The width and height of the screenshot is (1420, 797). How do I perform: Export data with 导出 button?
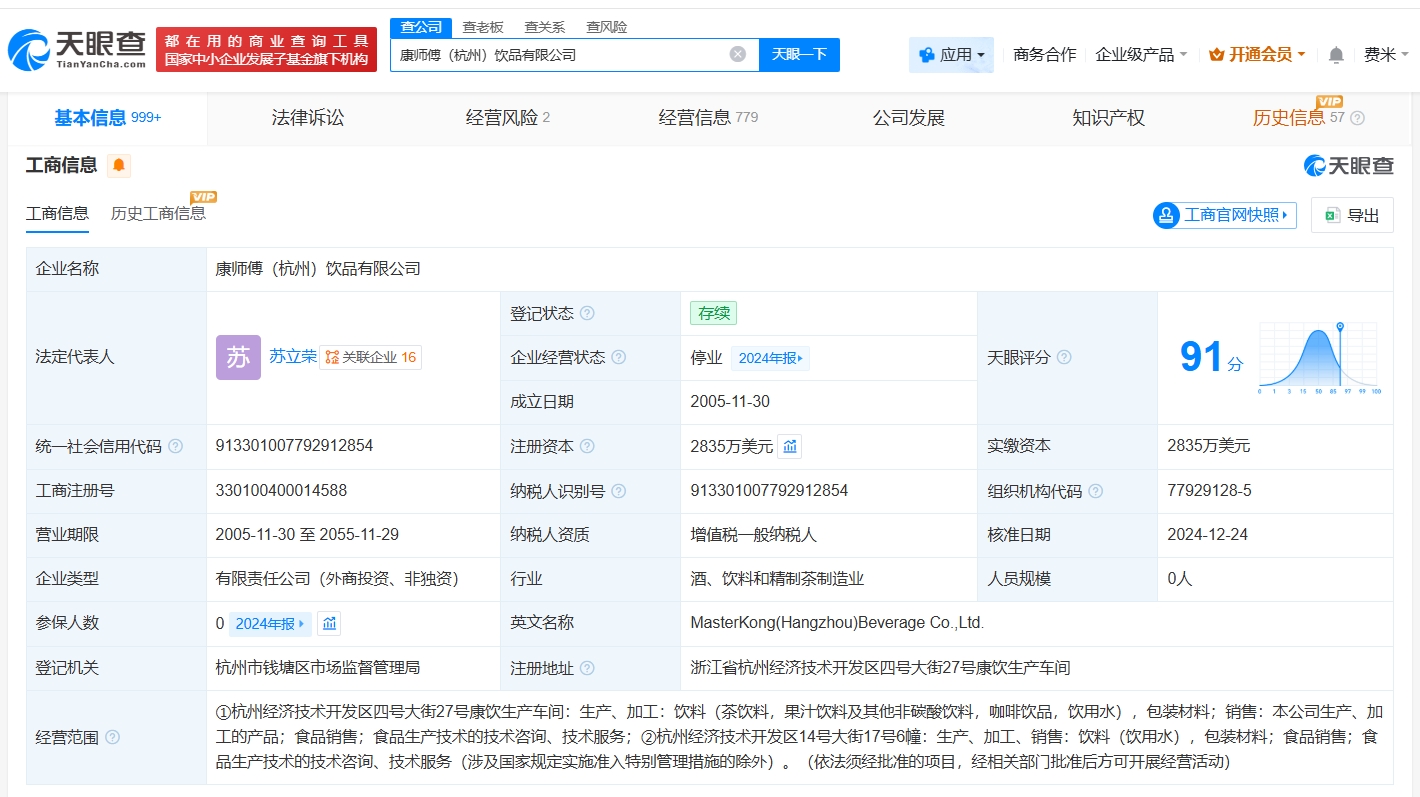[x=1352, y=215]
